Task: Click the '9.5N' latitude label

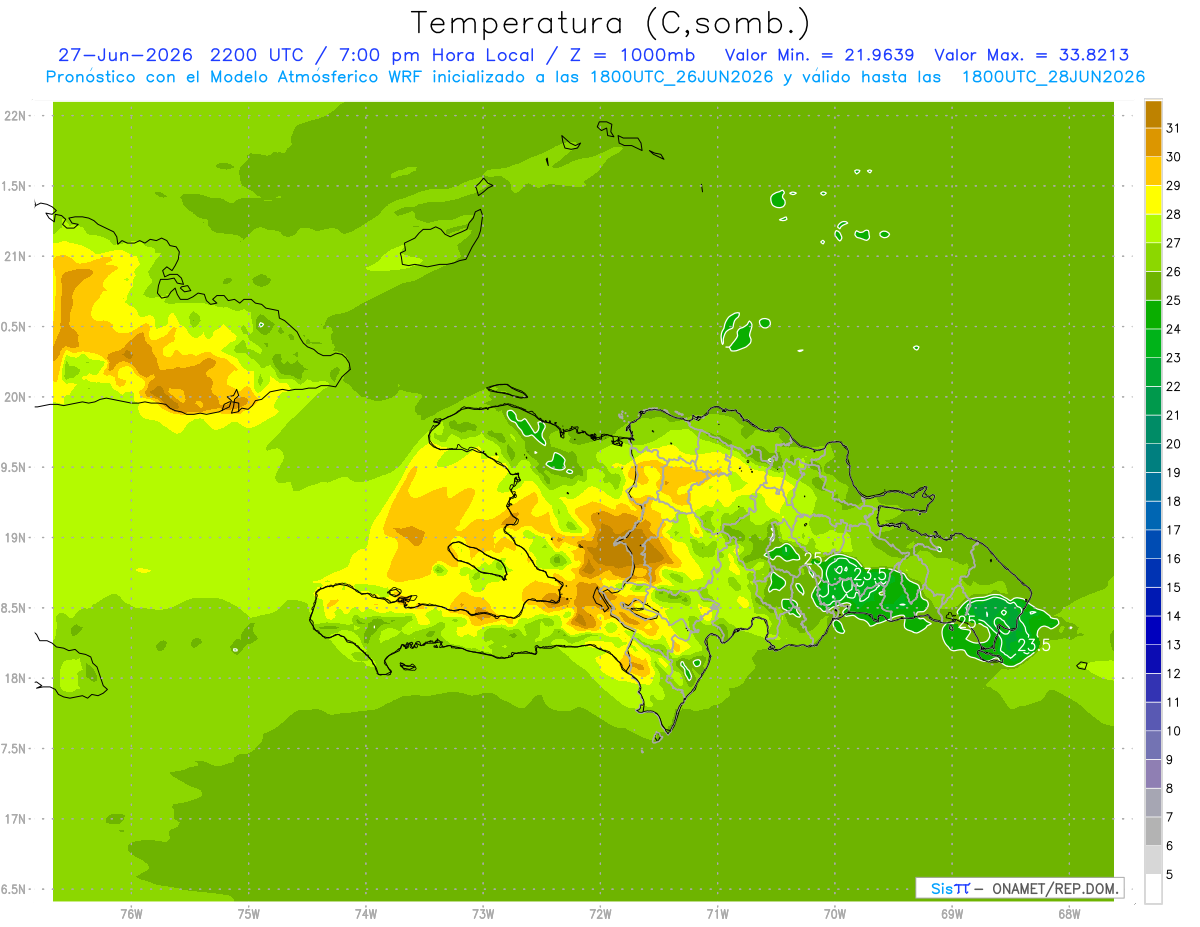Action: tap(15, 467)
